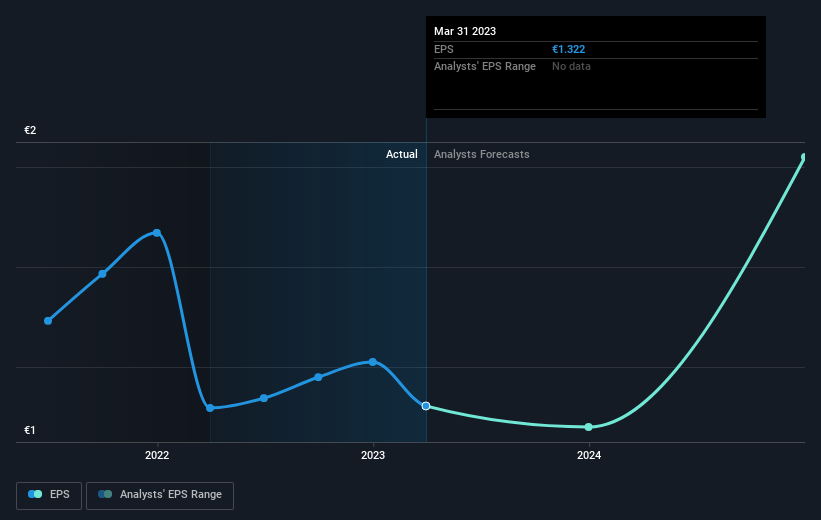Click the Mar 31 2023 tooltip date

pyautogui.click(x=465, y=31)
